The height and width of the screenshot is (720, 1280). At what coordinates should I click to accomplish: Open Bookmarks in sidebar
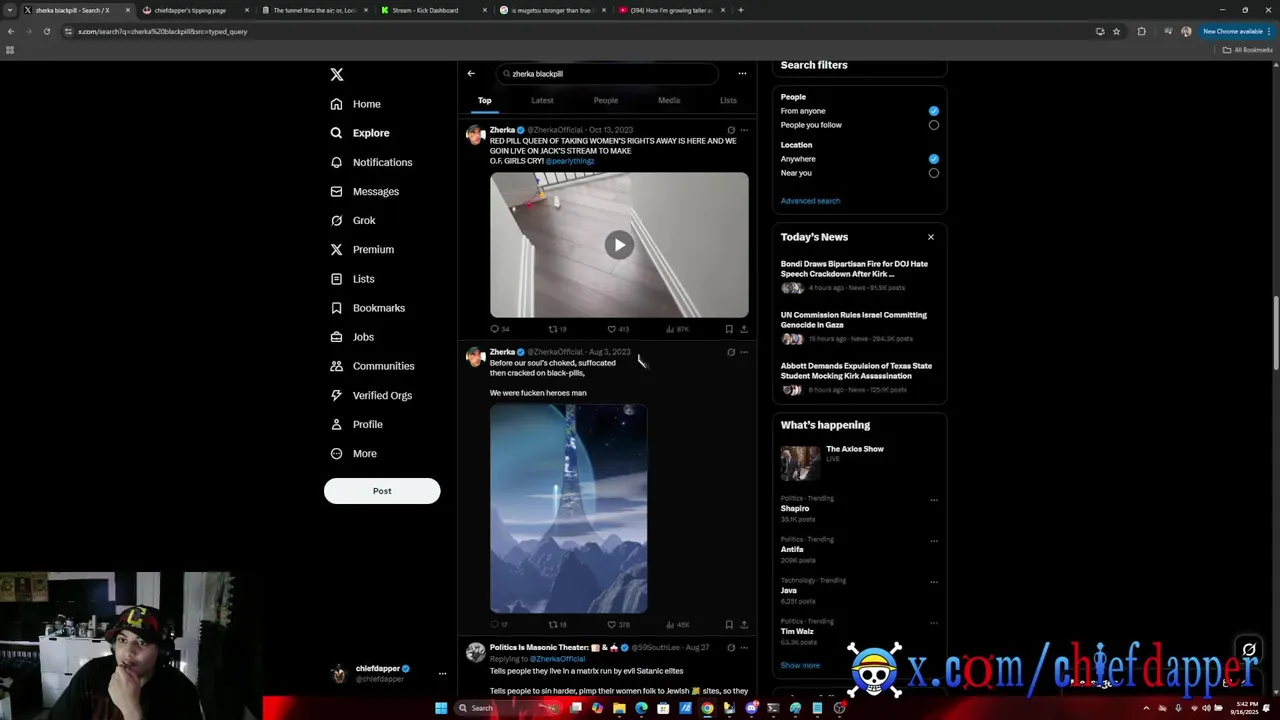tap(367, 308)
